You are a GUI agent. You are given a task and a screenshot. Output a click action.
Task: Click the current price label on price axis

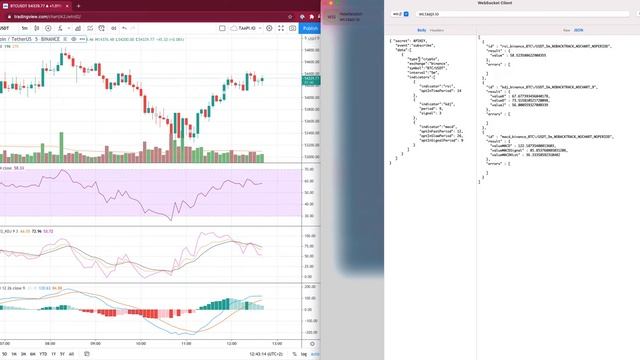tap(311, 80)
